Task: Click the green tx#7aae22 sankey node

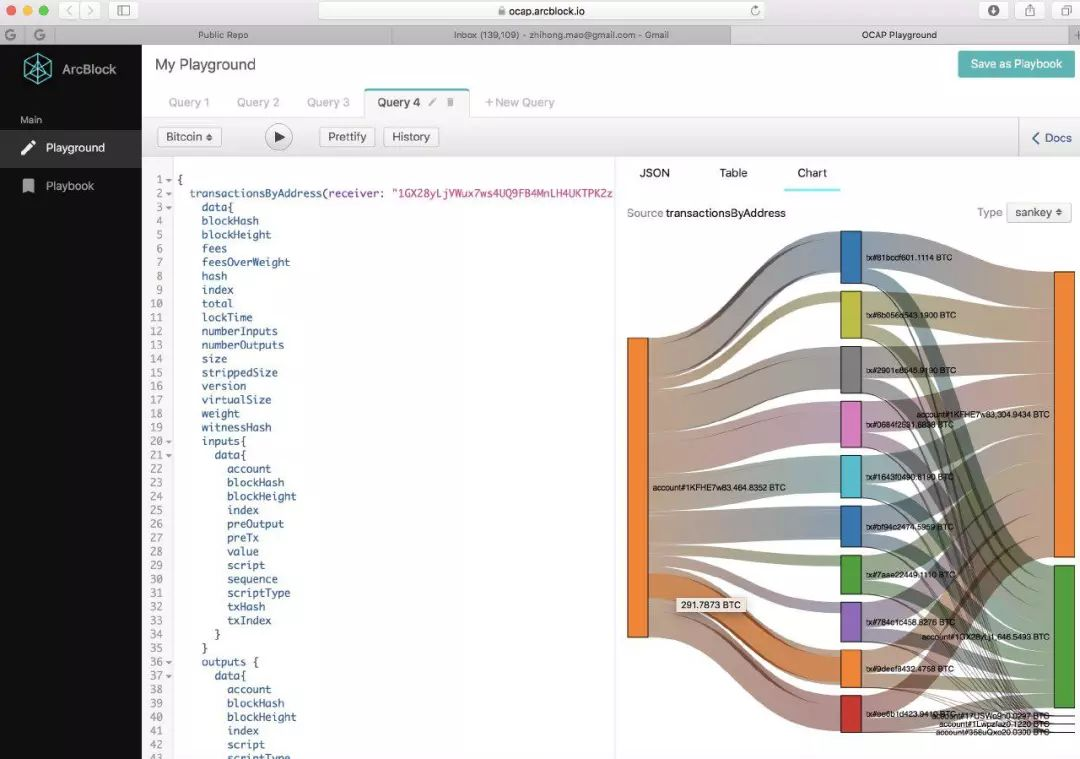Action: 851,574
